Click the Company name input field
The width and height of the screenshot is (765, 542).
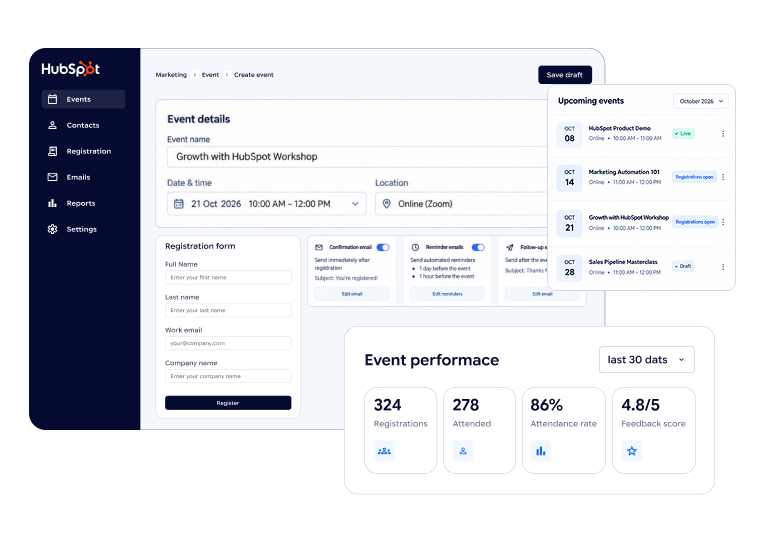tap(228, 376)
